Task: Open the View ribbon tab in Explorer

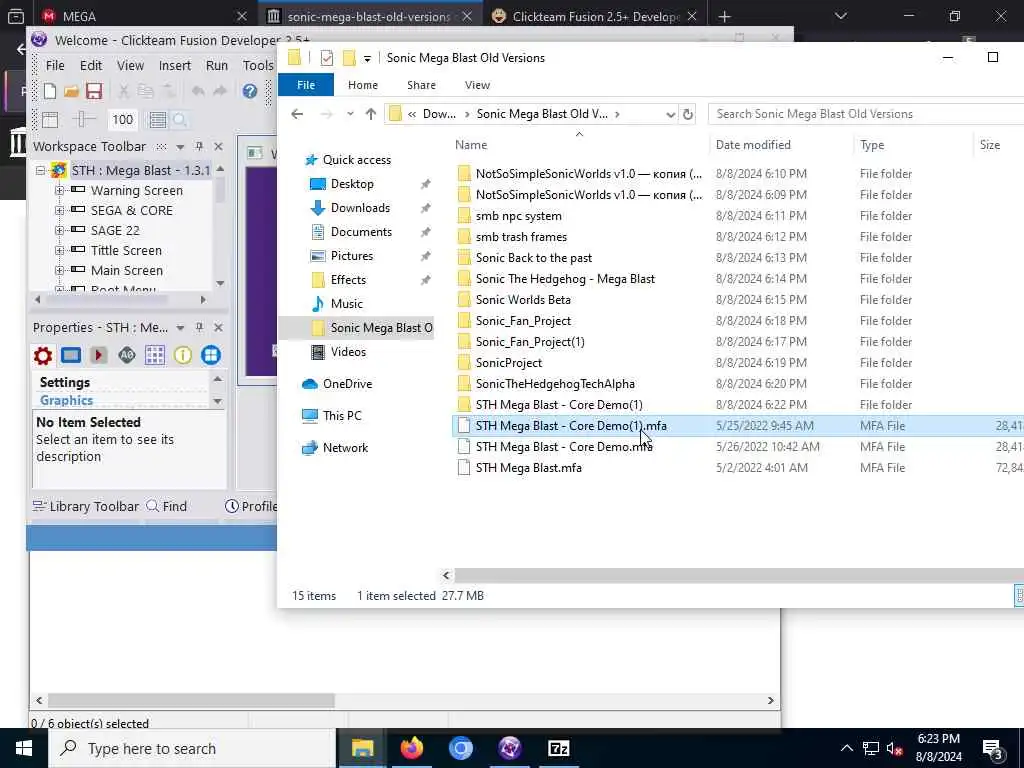Action: 477,85
